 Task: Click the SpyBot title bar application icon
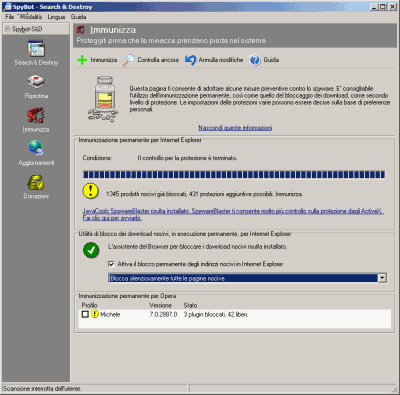(x=7, y=7)
